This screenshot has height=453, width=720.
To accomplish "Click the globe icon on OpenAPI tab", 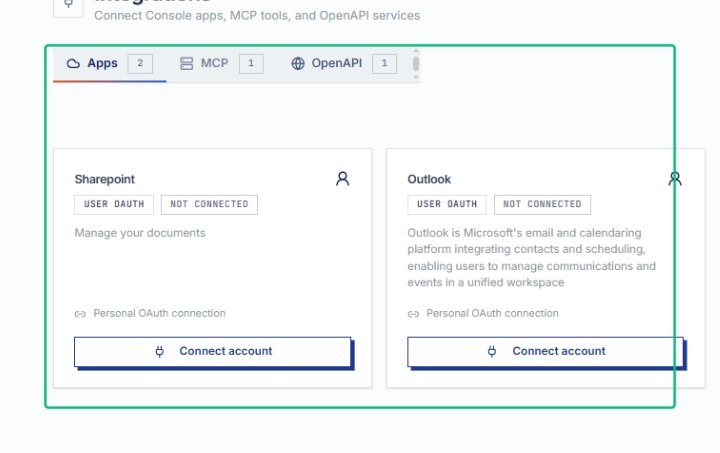I will click(298, 64).
